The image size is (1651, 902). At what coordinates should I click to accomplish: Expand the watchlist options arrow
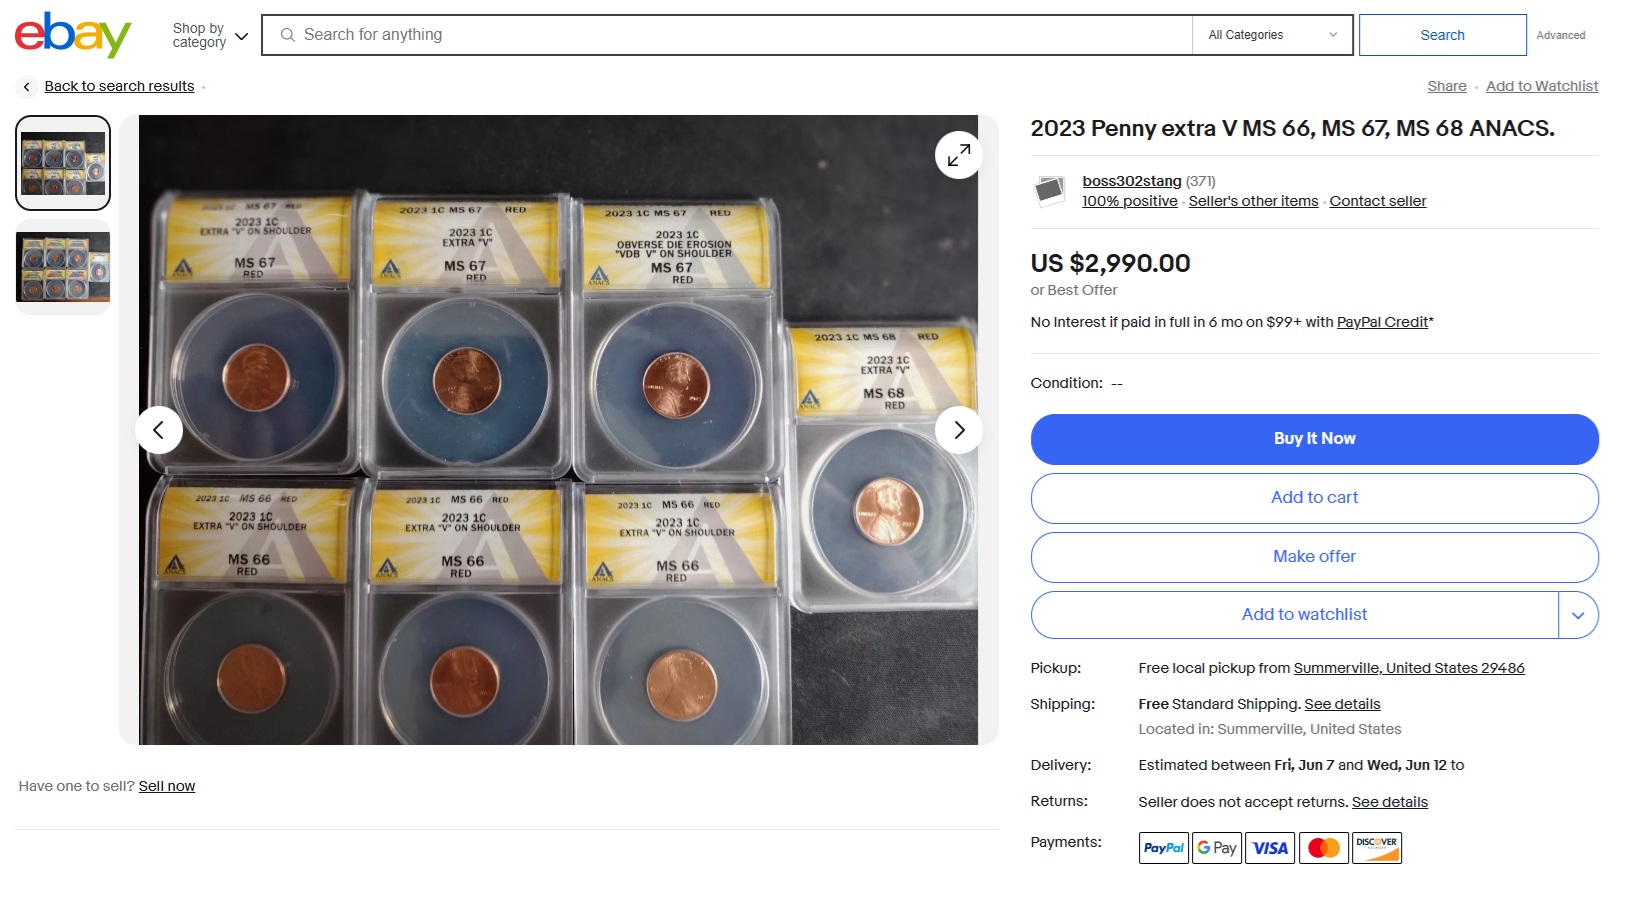(1577, 615)
